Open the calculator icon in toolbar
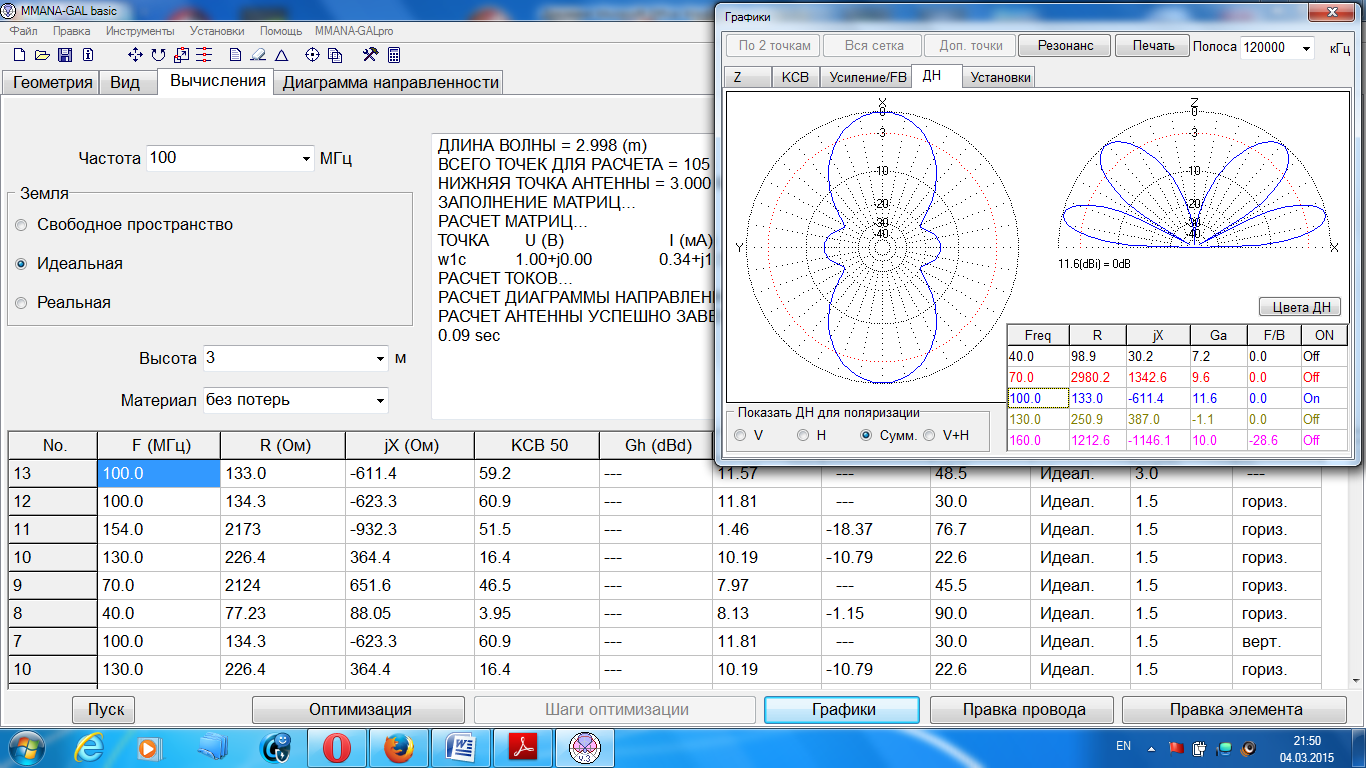 pos(393,55)
